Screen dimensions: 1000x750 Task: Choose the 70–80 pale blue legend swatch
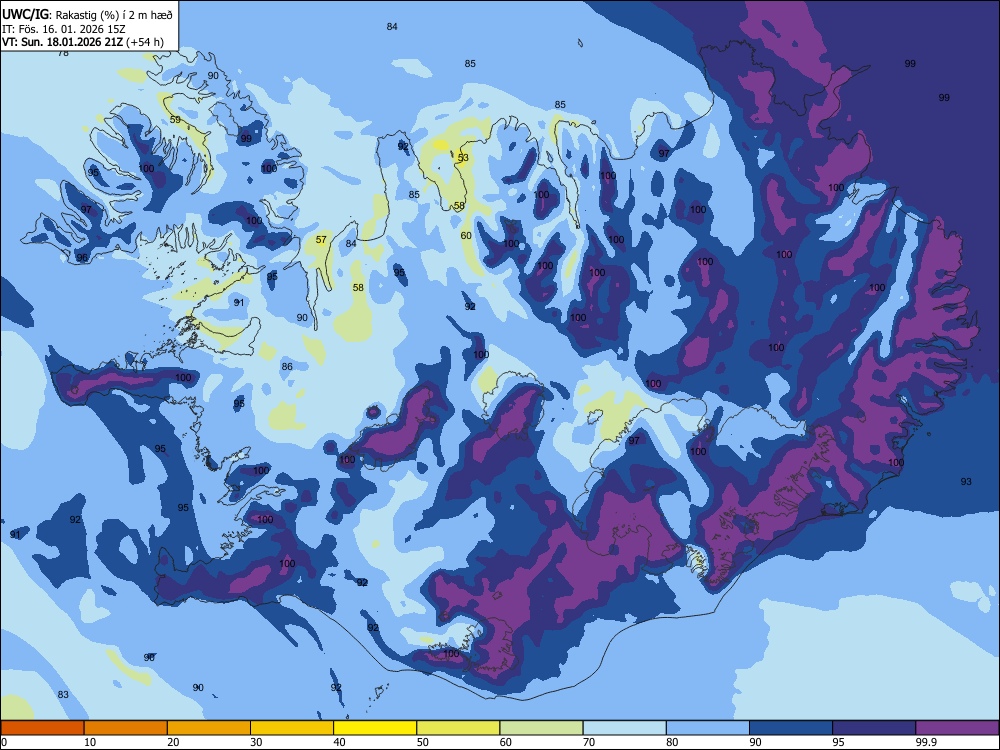coord(624,728)
